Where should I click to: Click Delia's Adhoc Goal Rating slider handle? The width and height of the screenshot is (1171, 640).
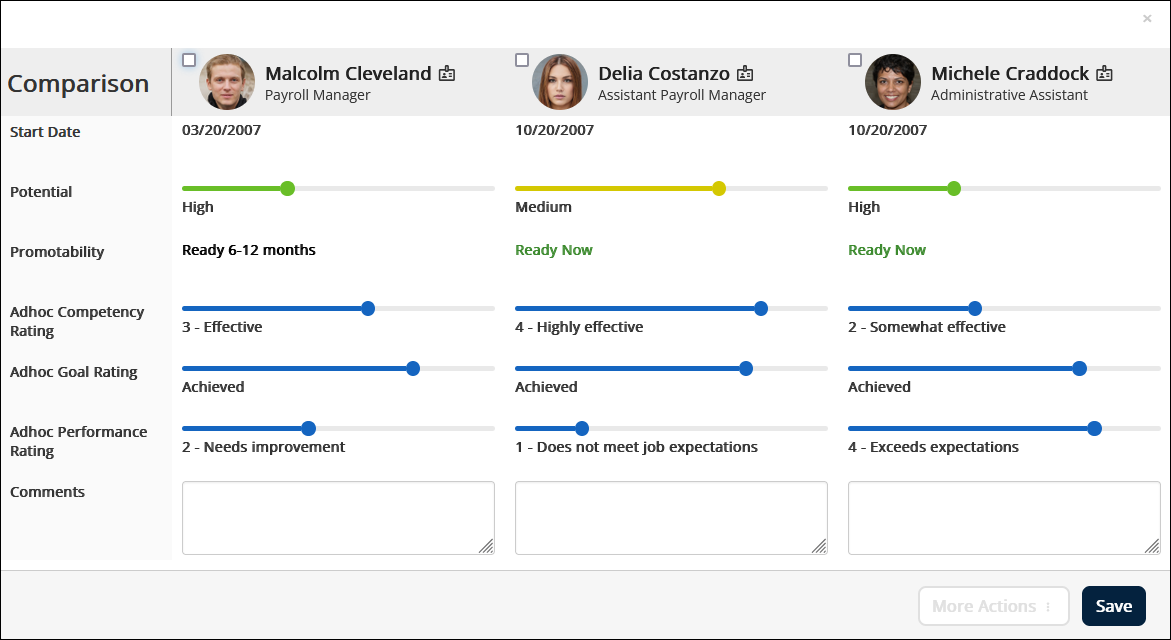(745, 368)
